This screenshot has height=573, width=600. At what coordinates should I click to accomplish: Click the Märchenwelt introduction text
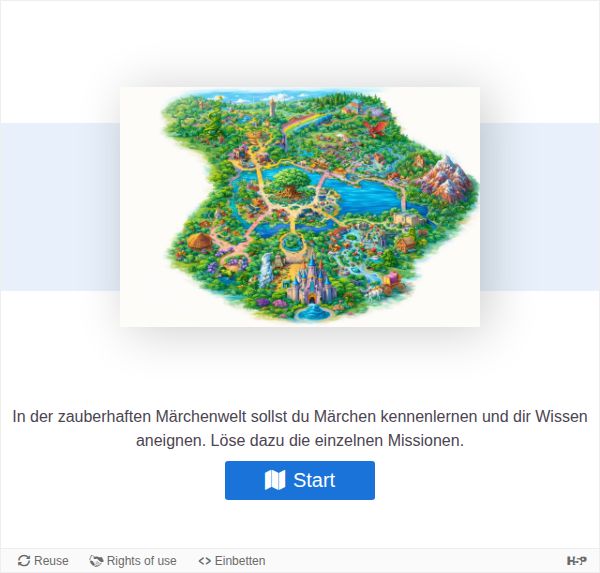pos(300,428)
